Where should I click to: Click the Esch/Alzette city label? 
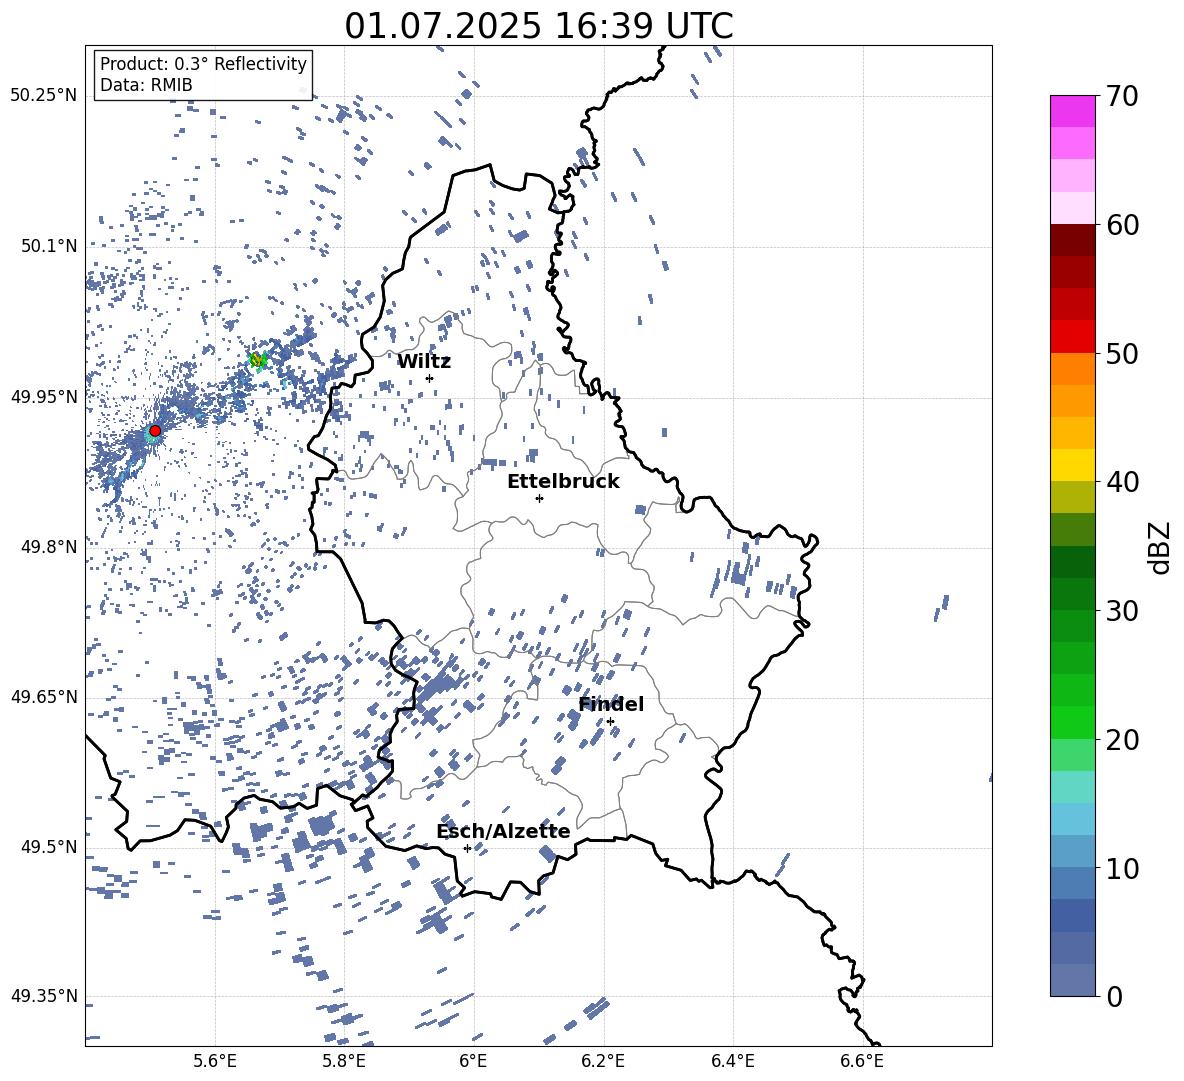(504, 831)
